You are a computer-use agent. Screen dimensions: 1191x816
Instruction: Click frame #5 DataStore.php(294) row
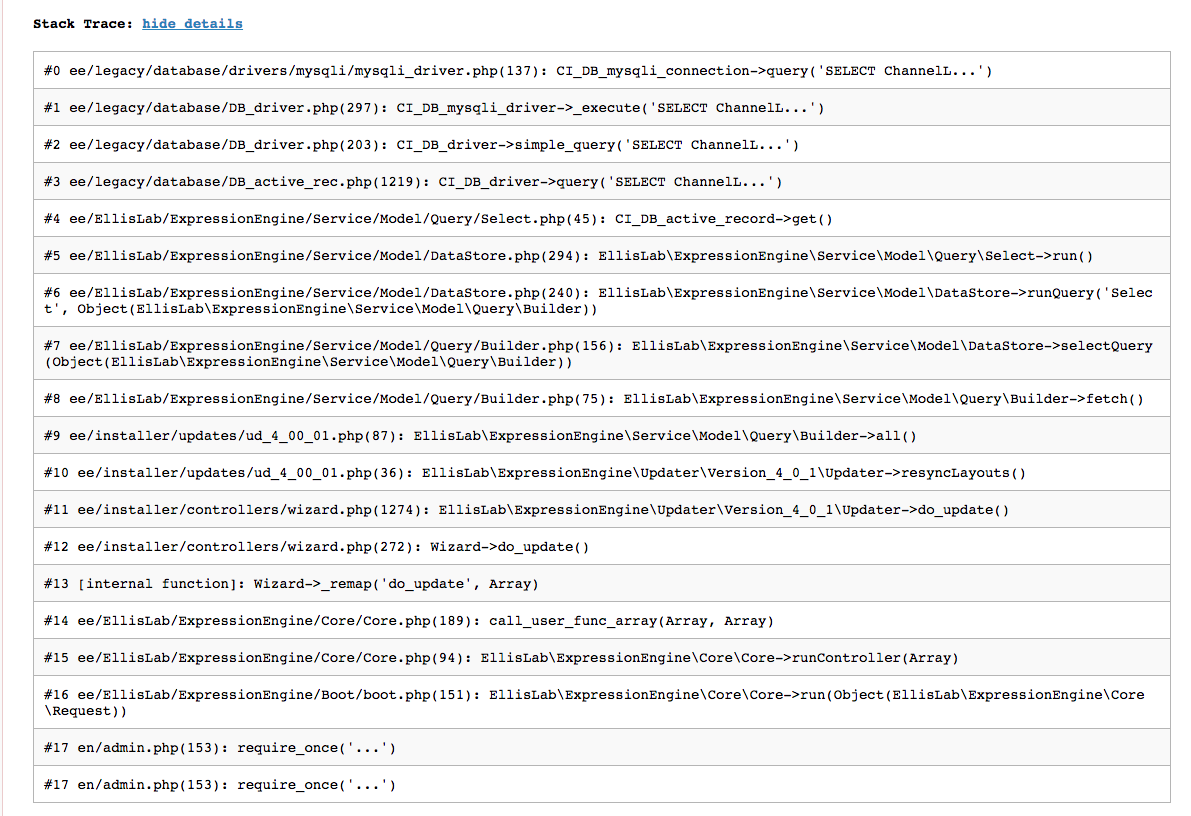point(568,256)
